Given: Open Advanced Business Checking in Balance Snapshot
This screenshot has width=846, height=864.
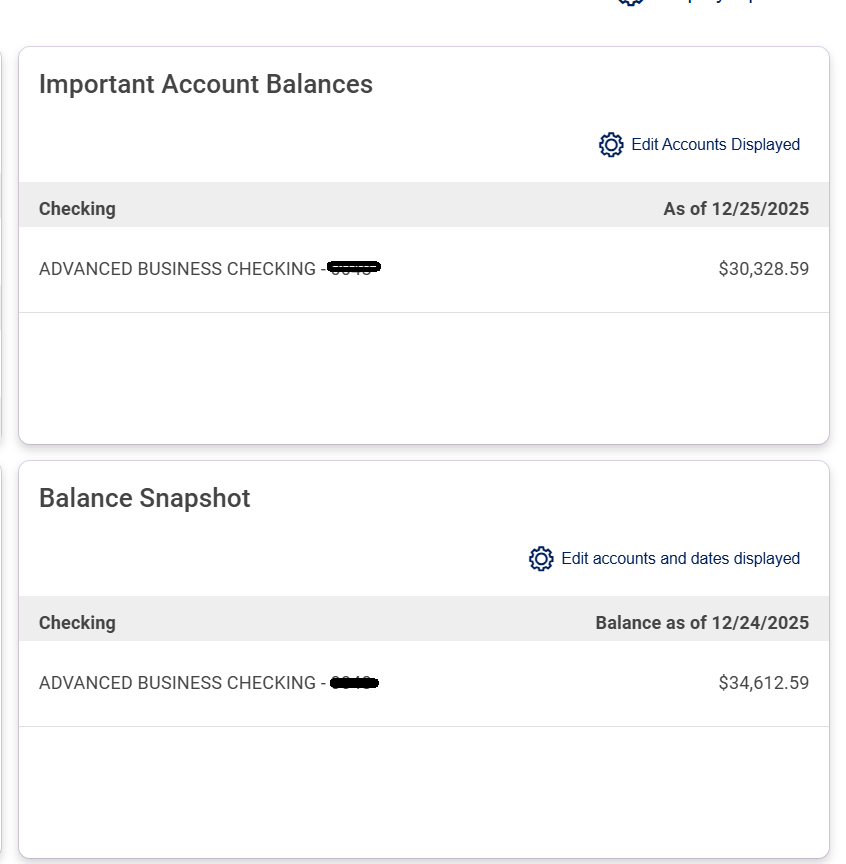Looking at the screenshot, I should coord(177,683).
